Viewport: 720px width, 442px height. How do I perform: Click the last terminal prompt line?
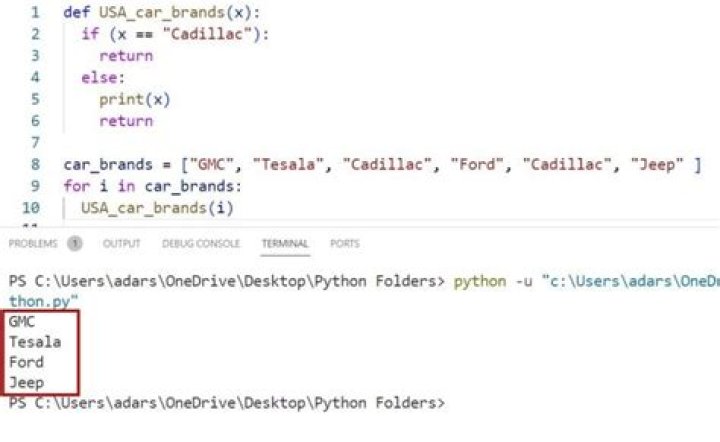[227, 403]
